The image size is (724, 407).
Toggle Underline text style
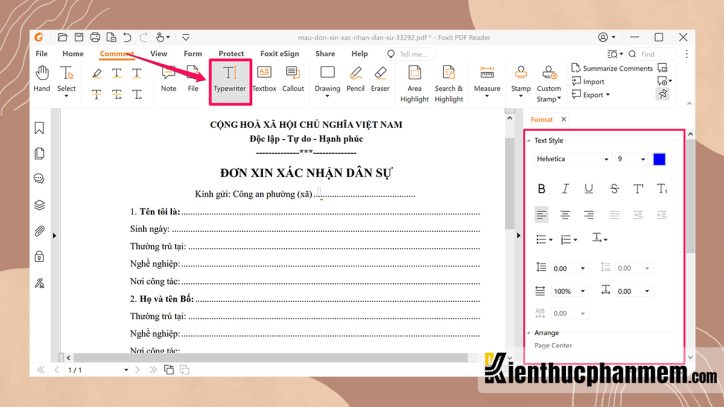(x=589, y=188)
